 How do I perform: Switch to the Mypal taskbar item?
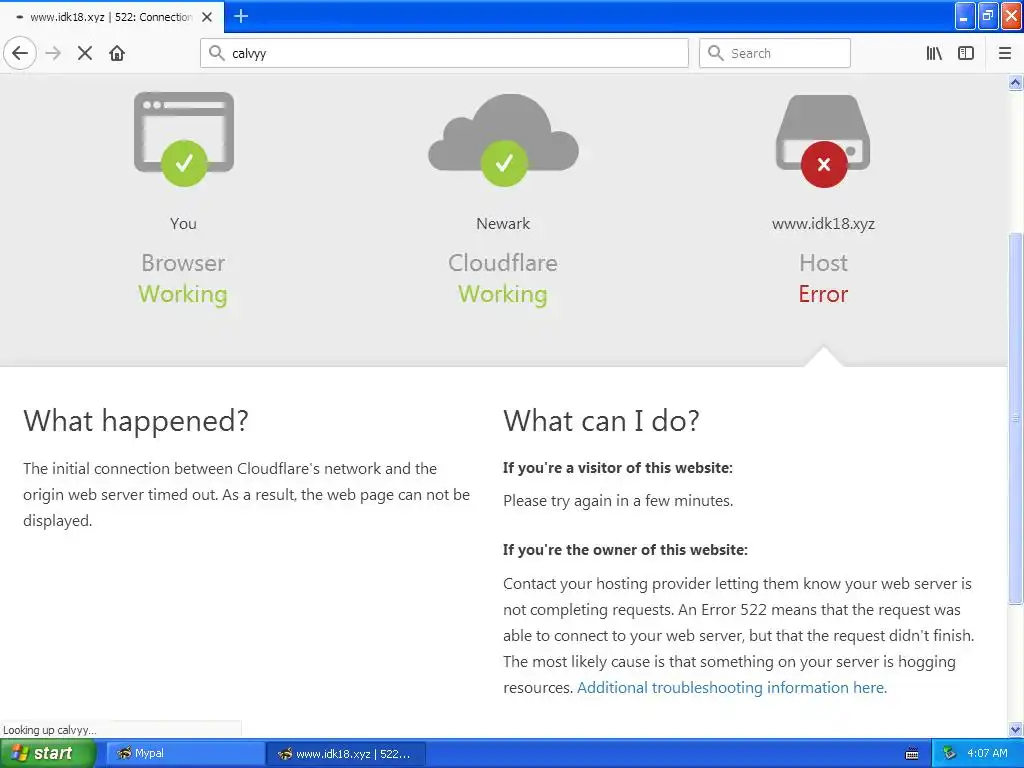pos(184,754)
